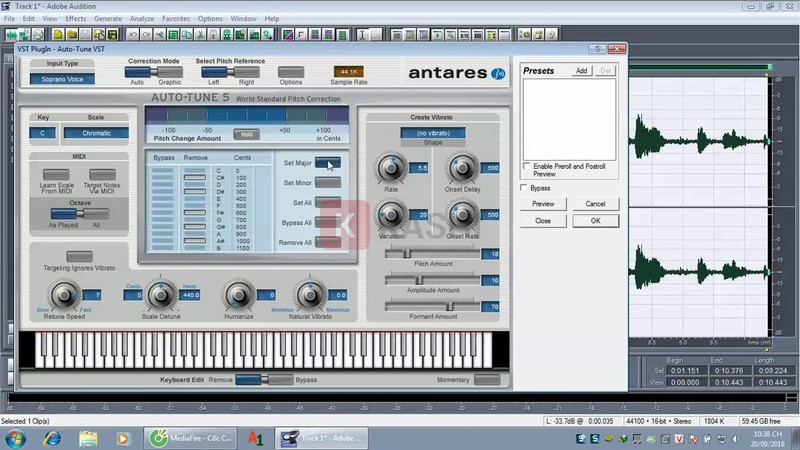This screenshot has width=800, height=450.
Task: Click the Scale Detune knob
Action: (161, 294)
